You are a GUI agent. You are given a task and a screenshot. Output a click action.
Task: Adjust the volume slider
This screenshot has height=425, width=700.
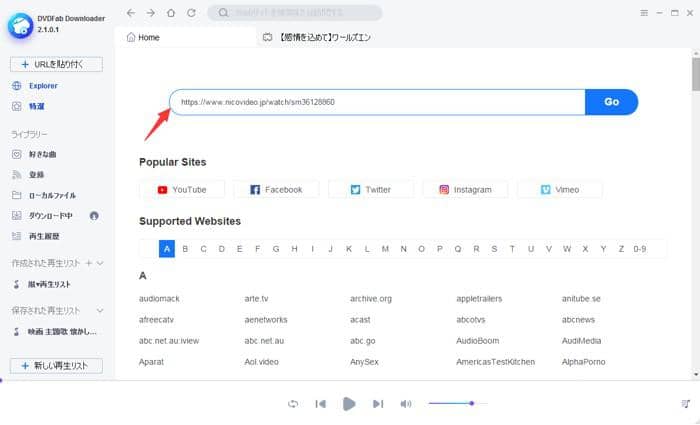pyautogui.click(x=458, y=404)
